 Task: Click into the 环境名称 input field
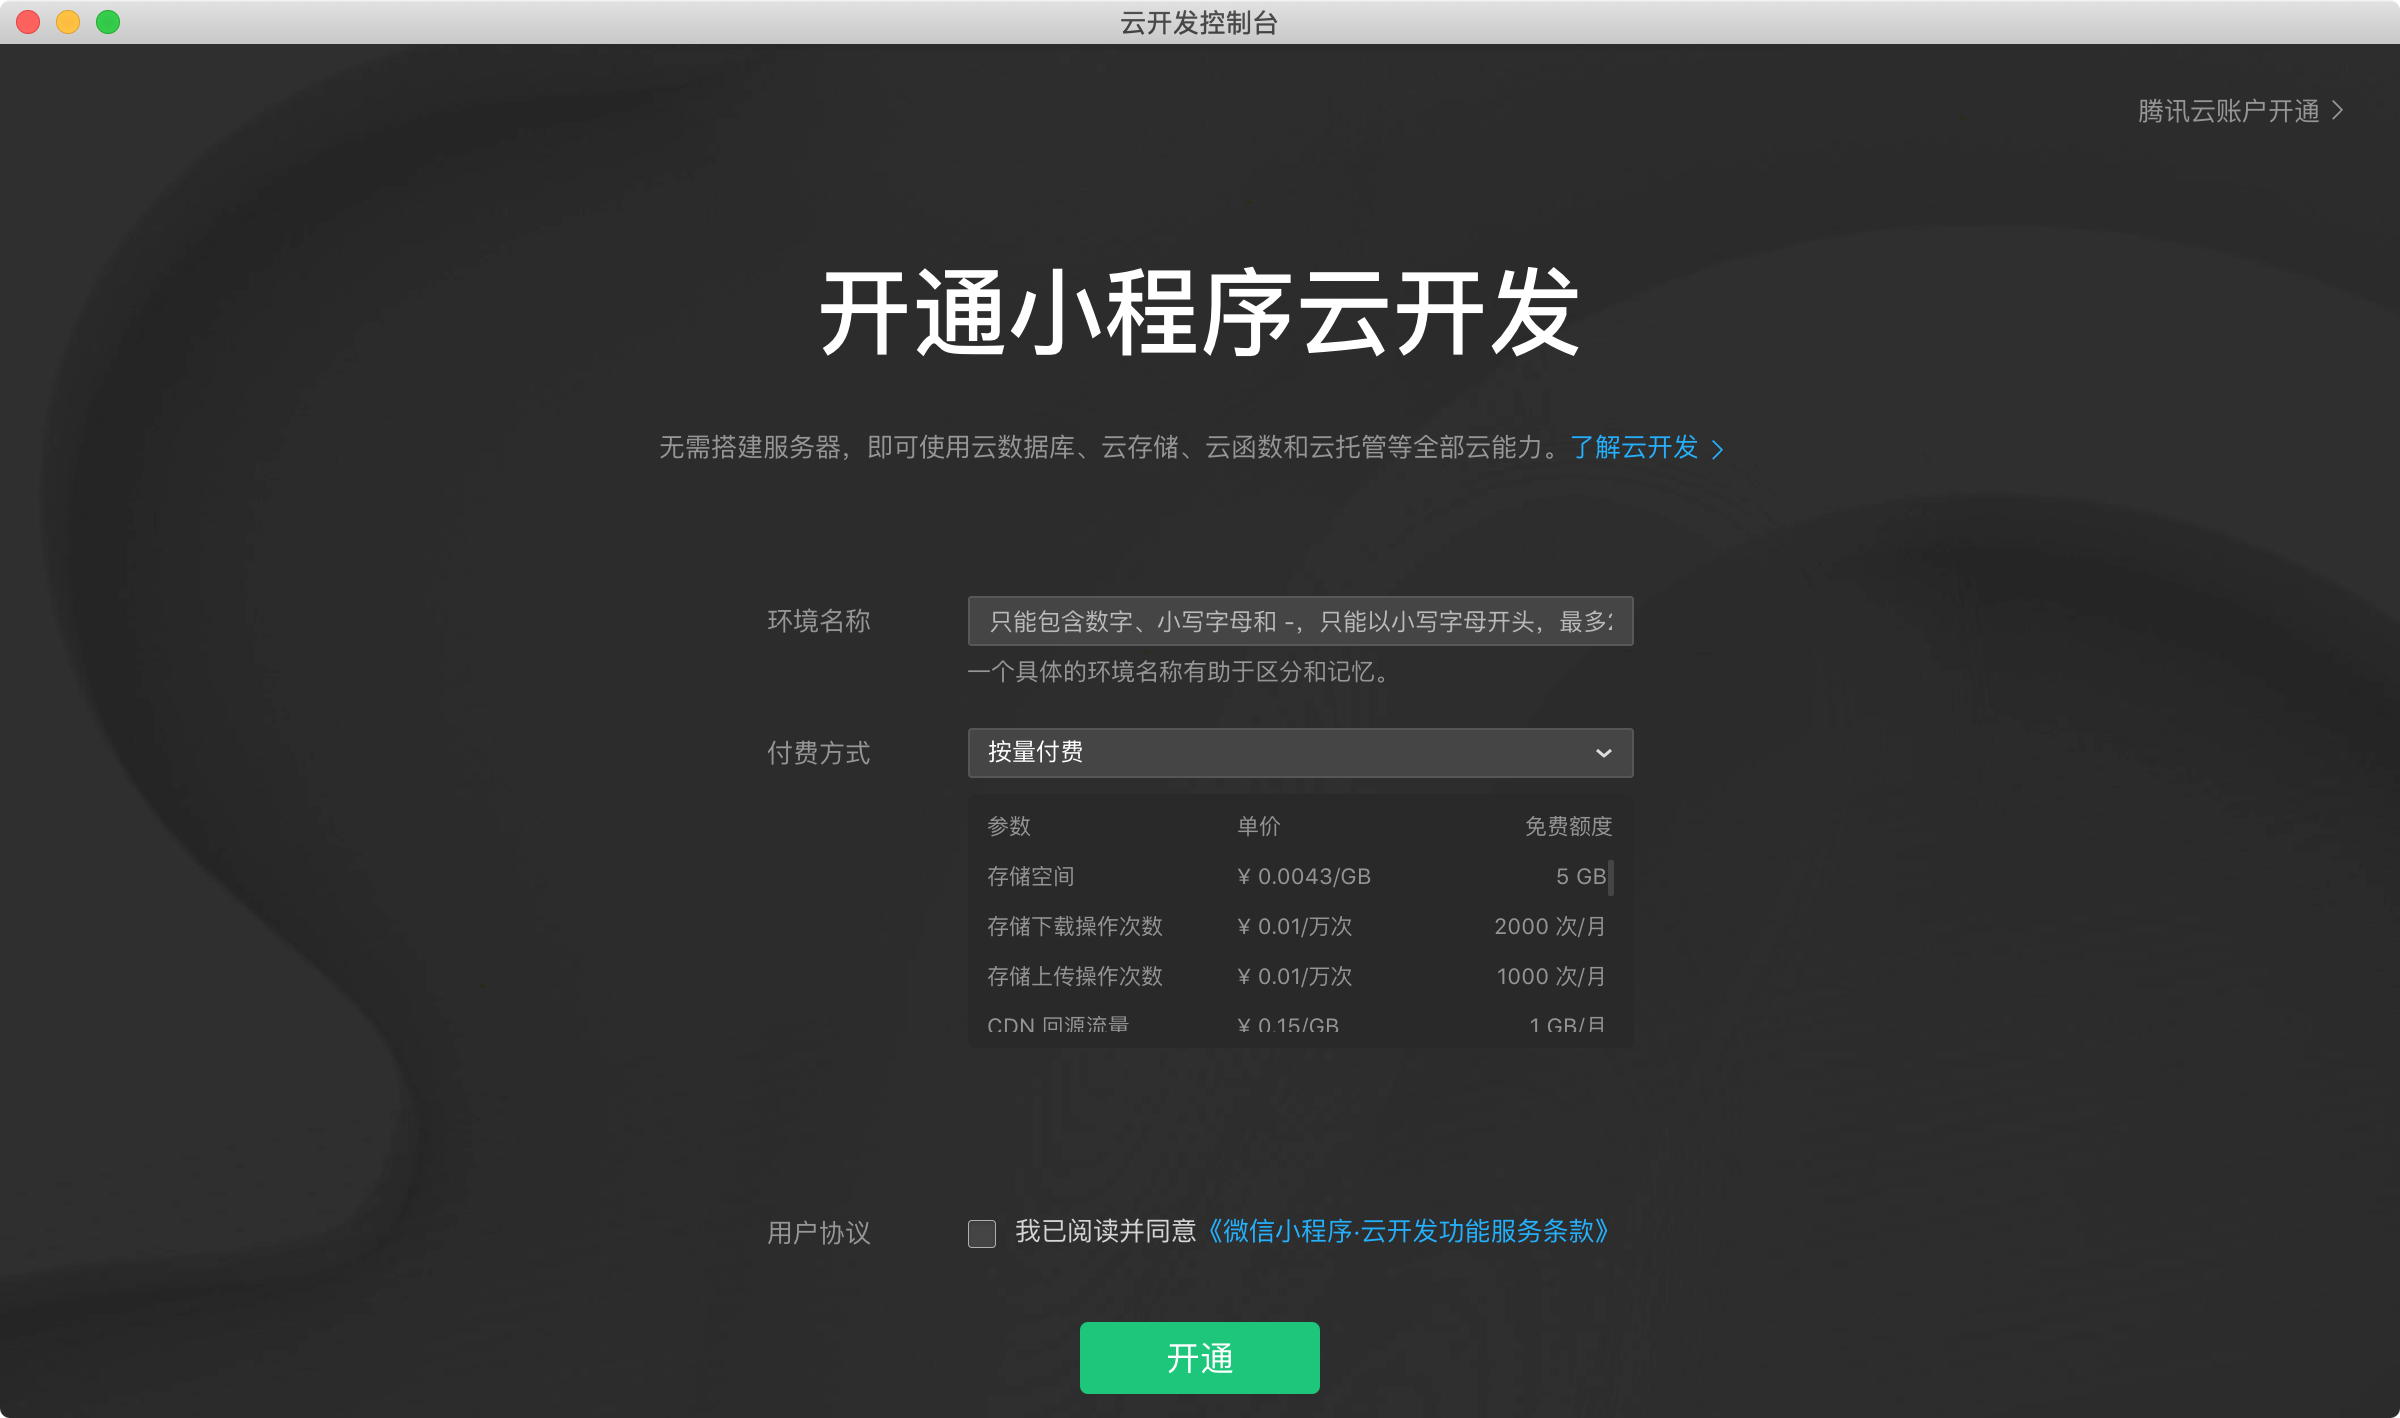pyautogui.click(x=1298, y=621)
